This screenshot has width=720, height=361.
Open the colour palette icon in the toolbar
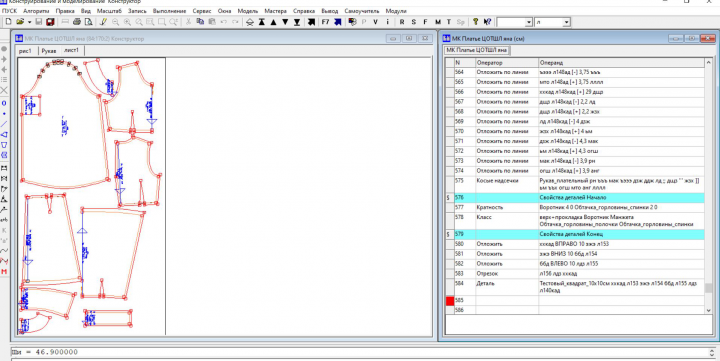point(353,22)
